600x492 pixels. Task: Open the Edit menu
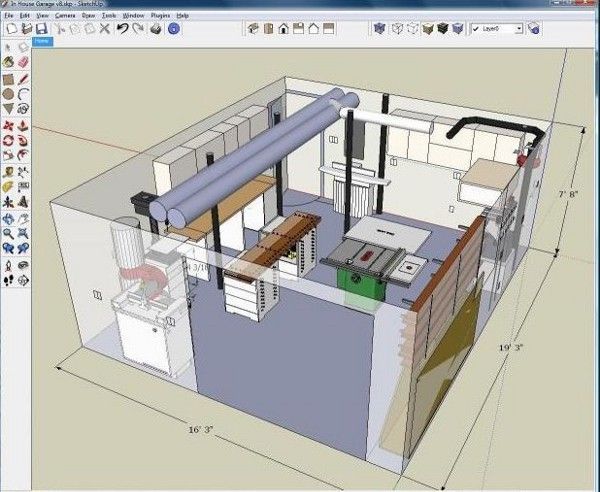click(24, 16)
